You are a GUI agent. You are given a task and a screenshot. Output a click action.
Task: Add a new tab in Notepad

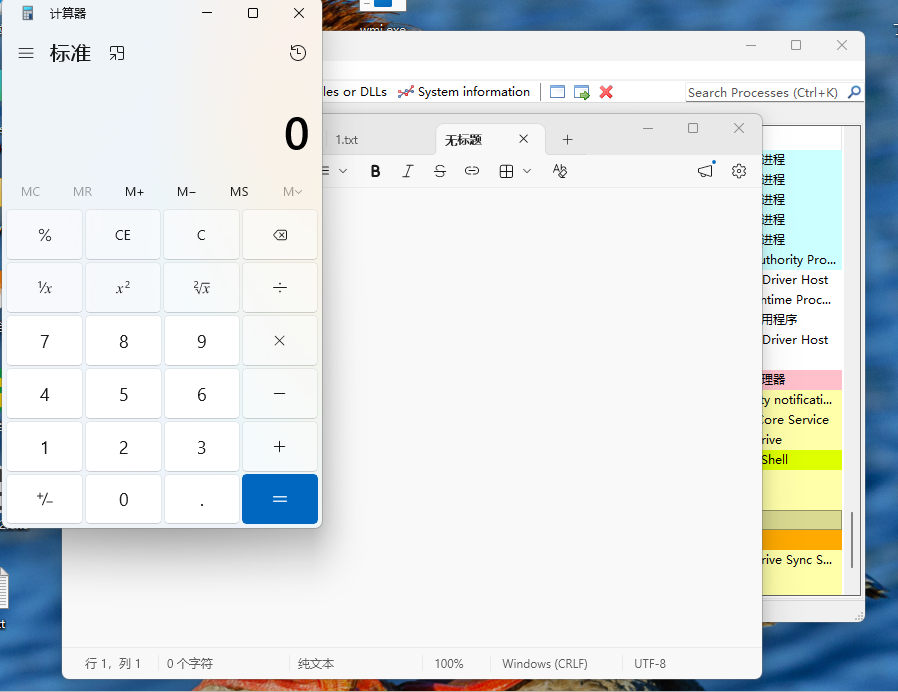(x=567, y=140)
